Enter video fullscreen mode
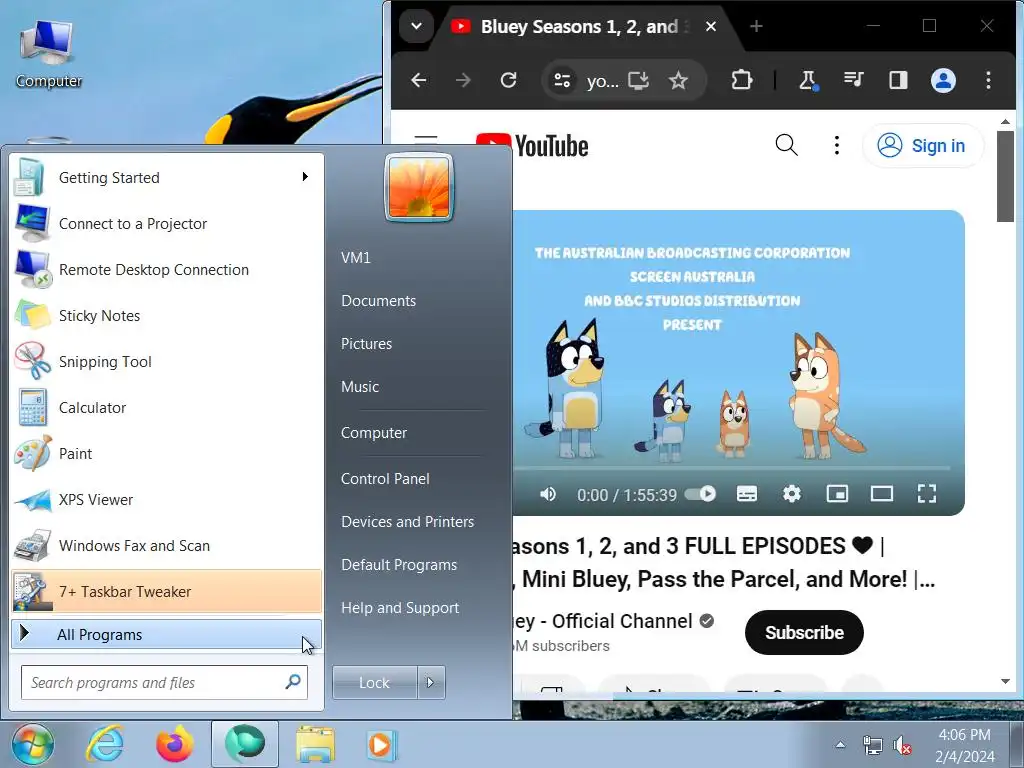The width and height of the screenshot is (1024, 768). click(927, 494)
